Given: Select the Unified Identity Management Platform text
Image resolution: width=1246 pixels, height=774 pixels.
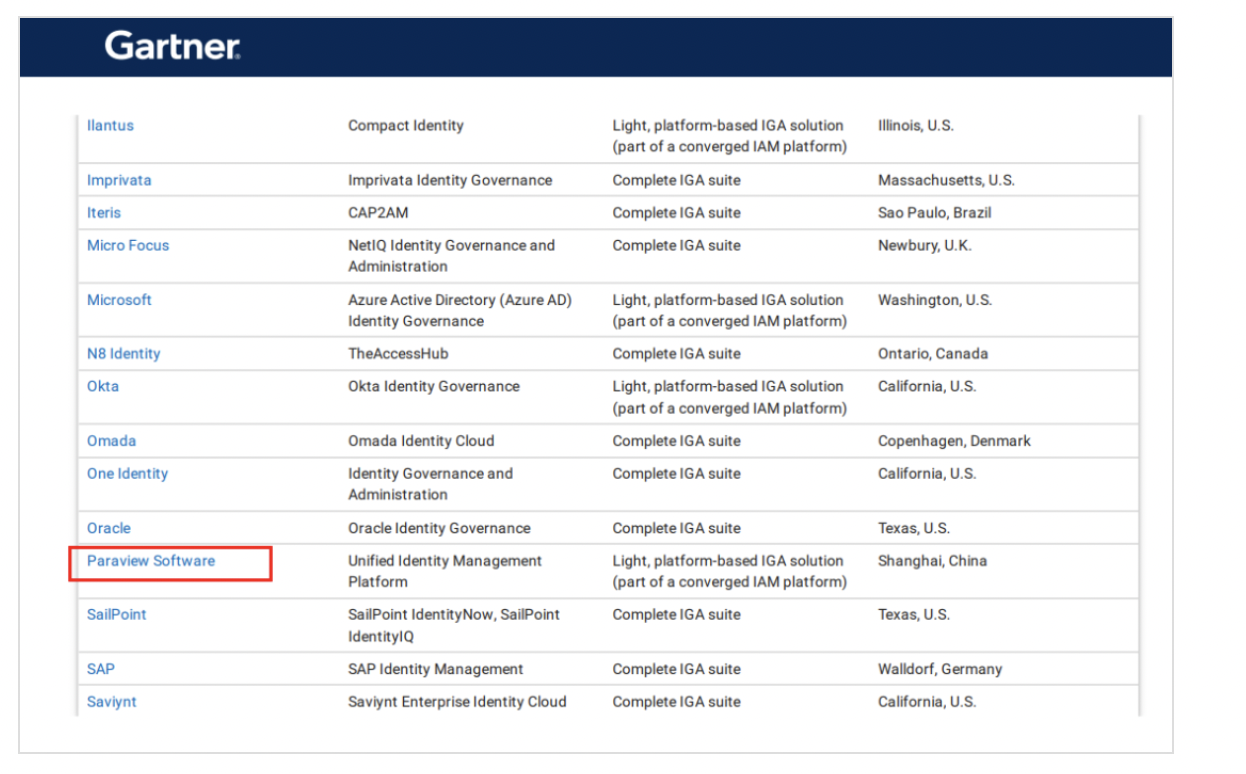Looking at the screenshot, I should 445,571.
